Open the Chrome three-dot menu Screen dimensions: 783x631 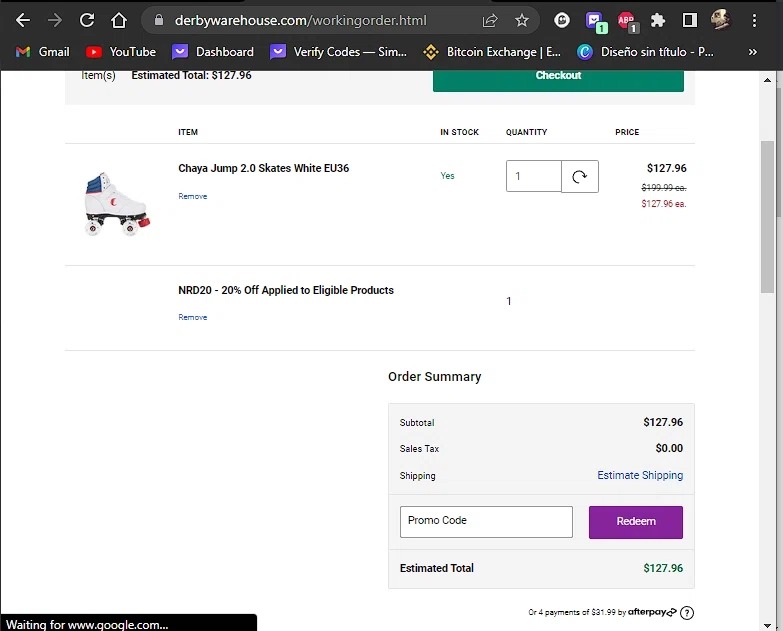[754, 20]
